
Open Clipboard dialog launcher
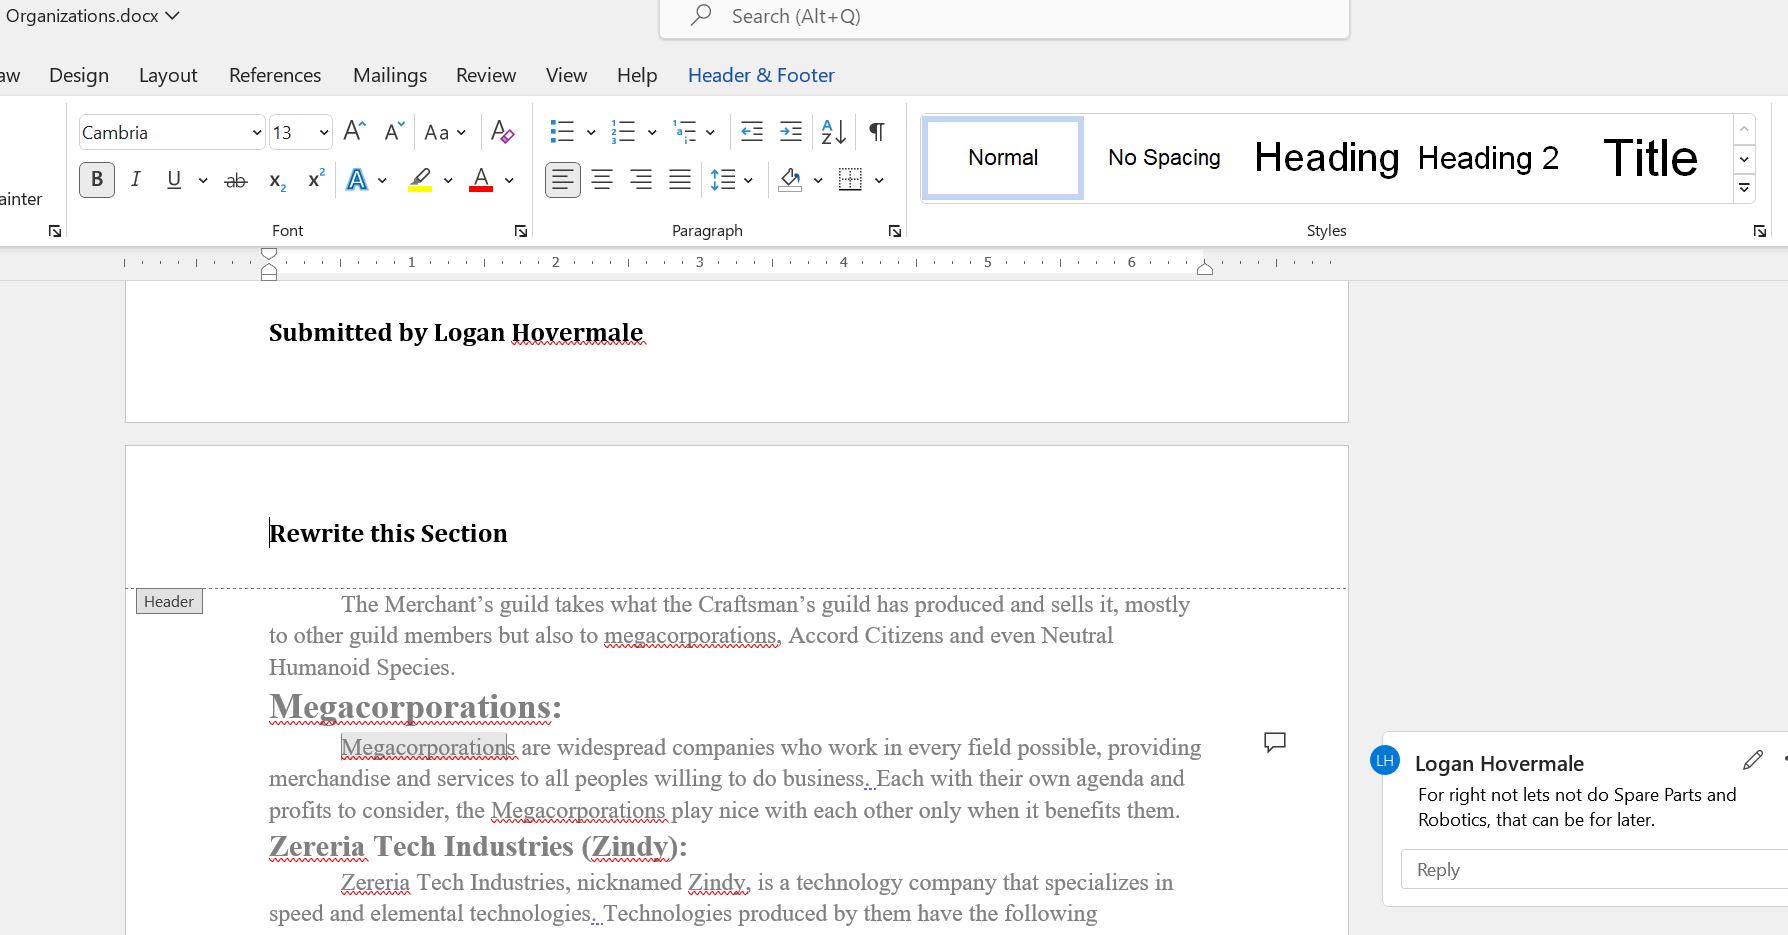pos(55,231)
